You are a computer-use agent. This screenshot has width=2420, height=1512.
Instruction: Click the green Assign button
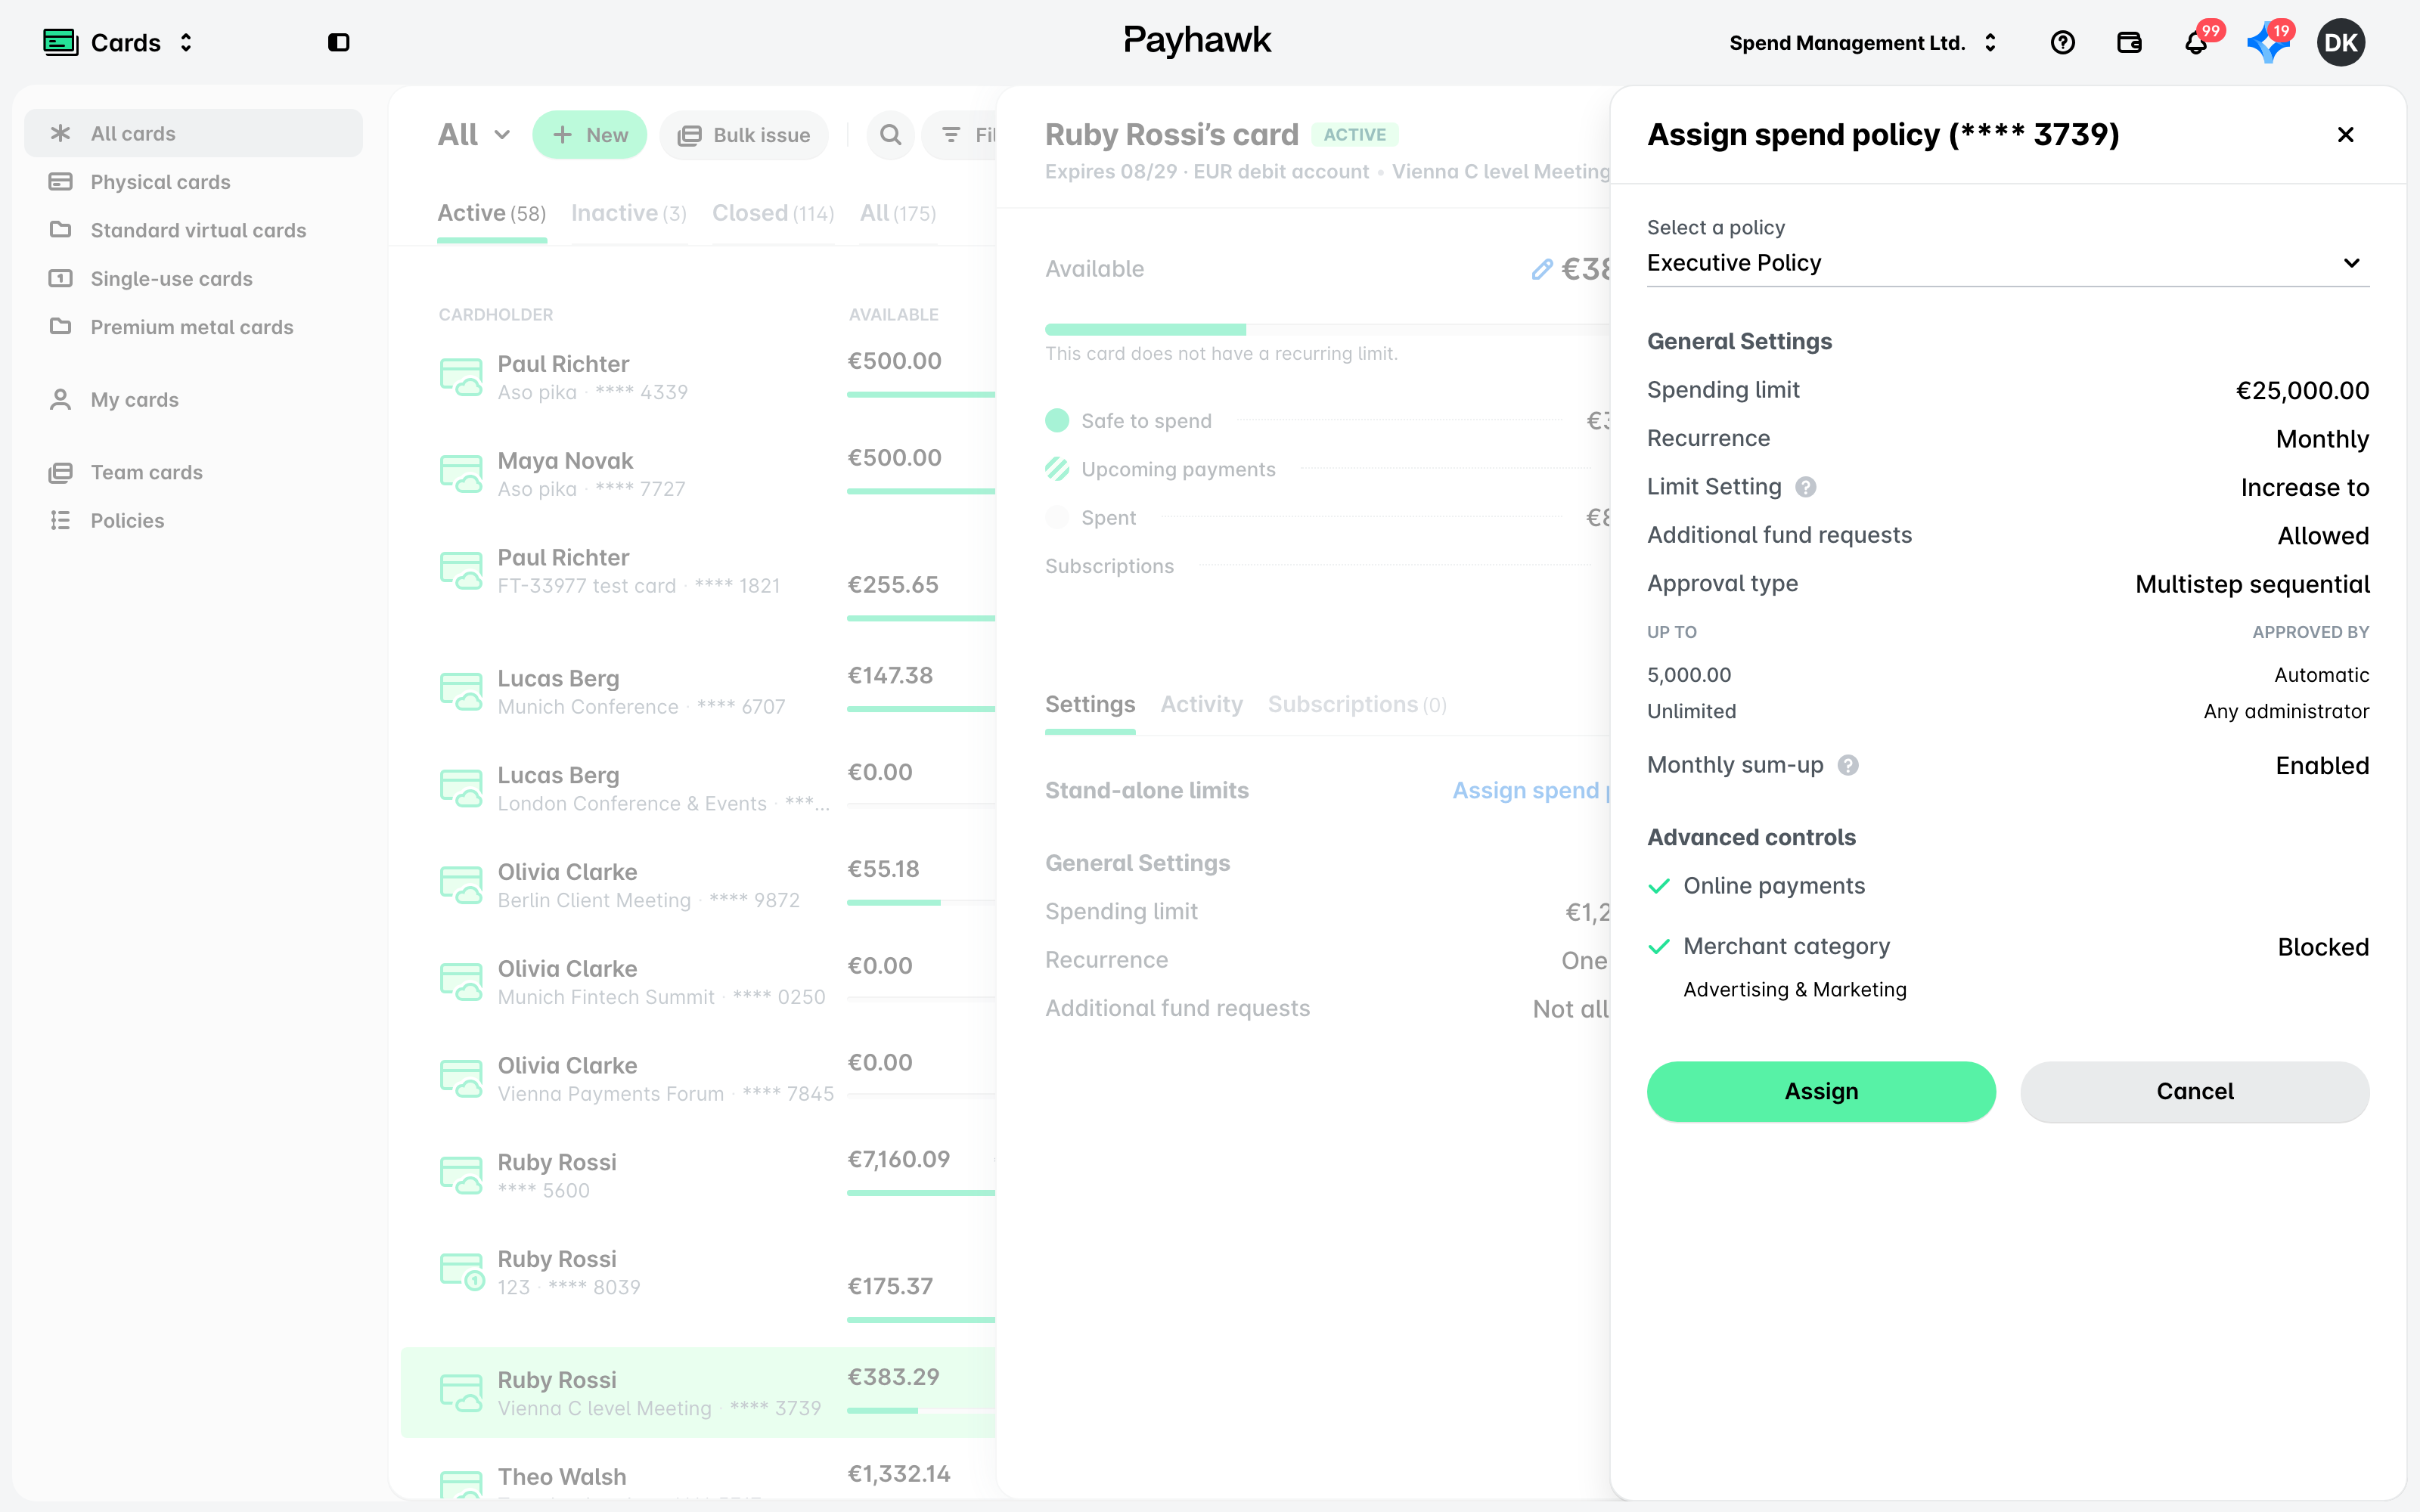(x=1821, y=1091)
